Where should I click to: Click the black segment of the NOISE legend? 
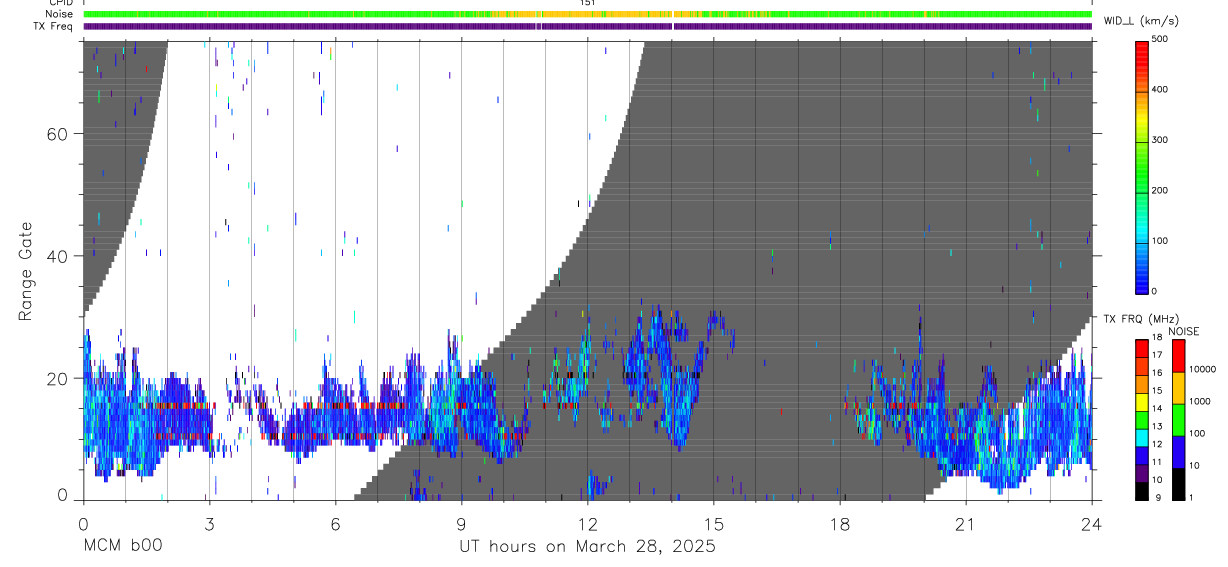(1178, 484)
